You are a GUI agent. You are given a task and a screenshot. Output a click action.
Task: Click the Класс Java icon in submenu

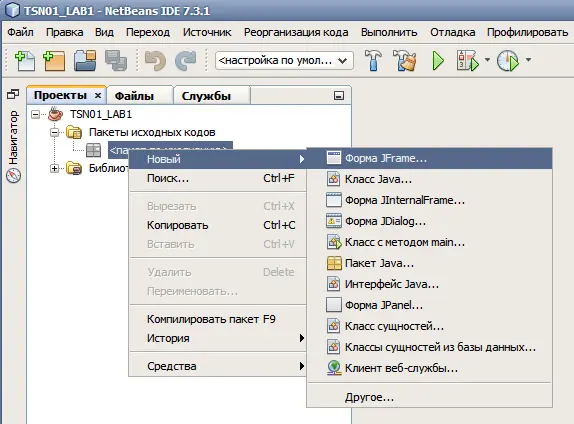(333, 179)
